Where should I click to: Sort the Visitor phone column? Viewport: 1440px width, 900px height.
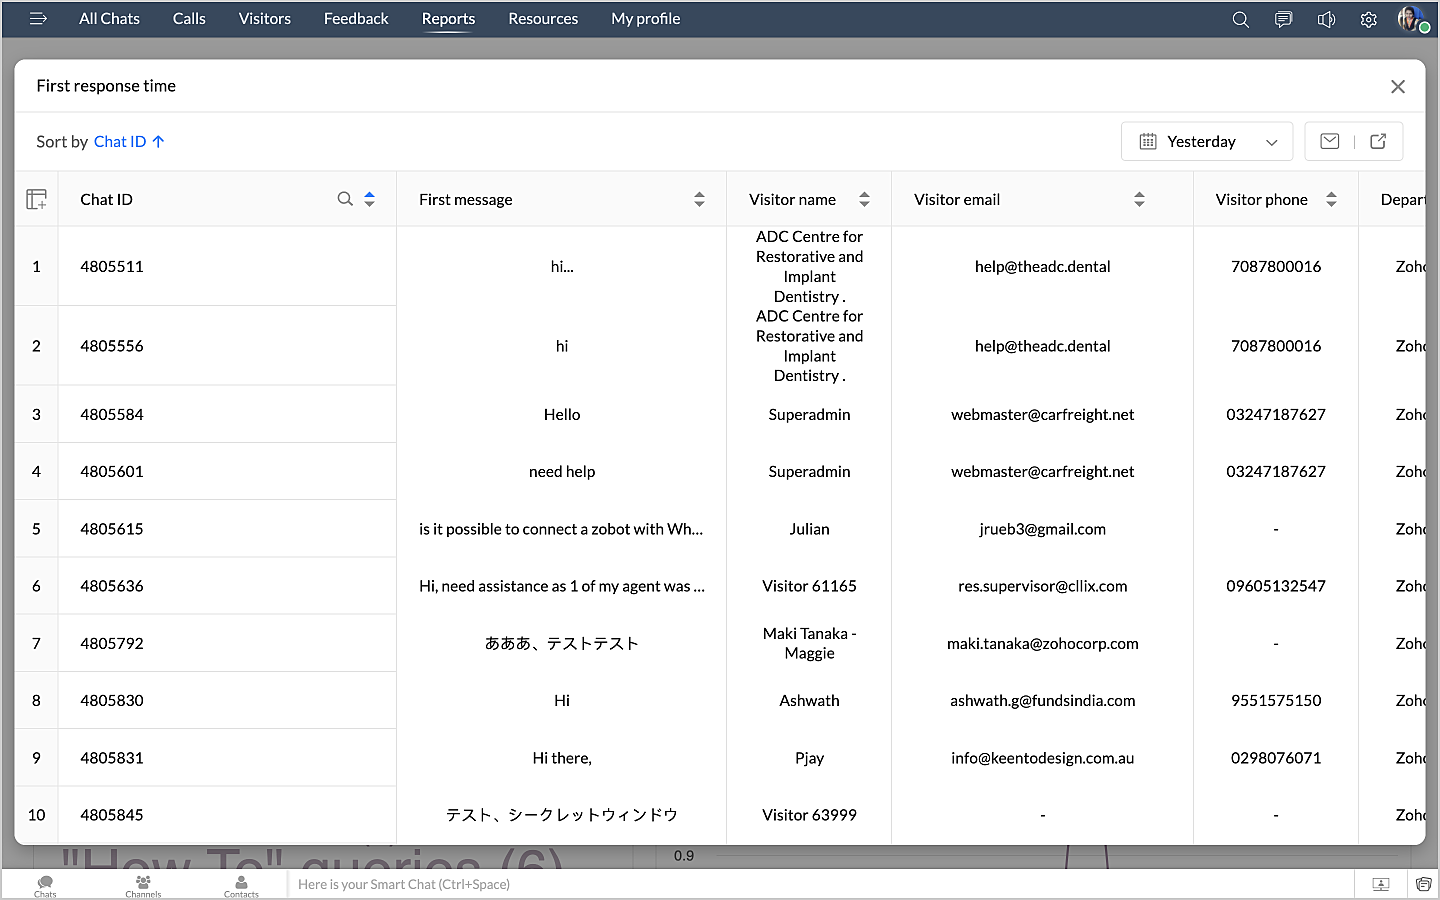point(1331,199)
